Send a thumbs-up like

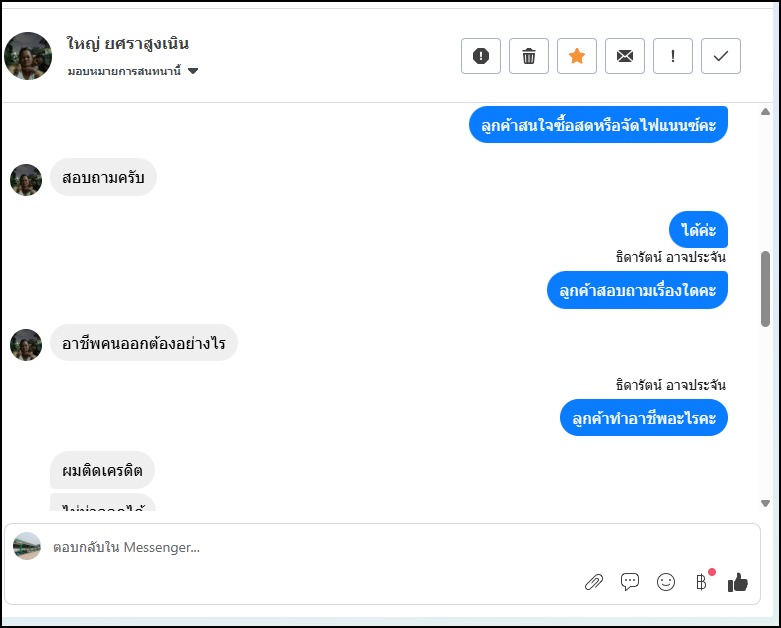tap(738, 582)
